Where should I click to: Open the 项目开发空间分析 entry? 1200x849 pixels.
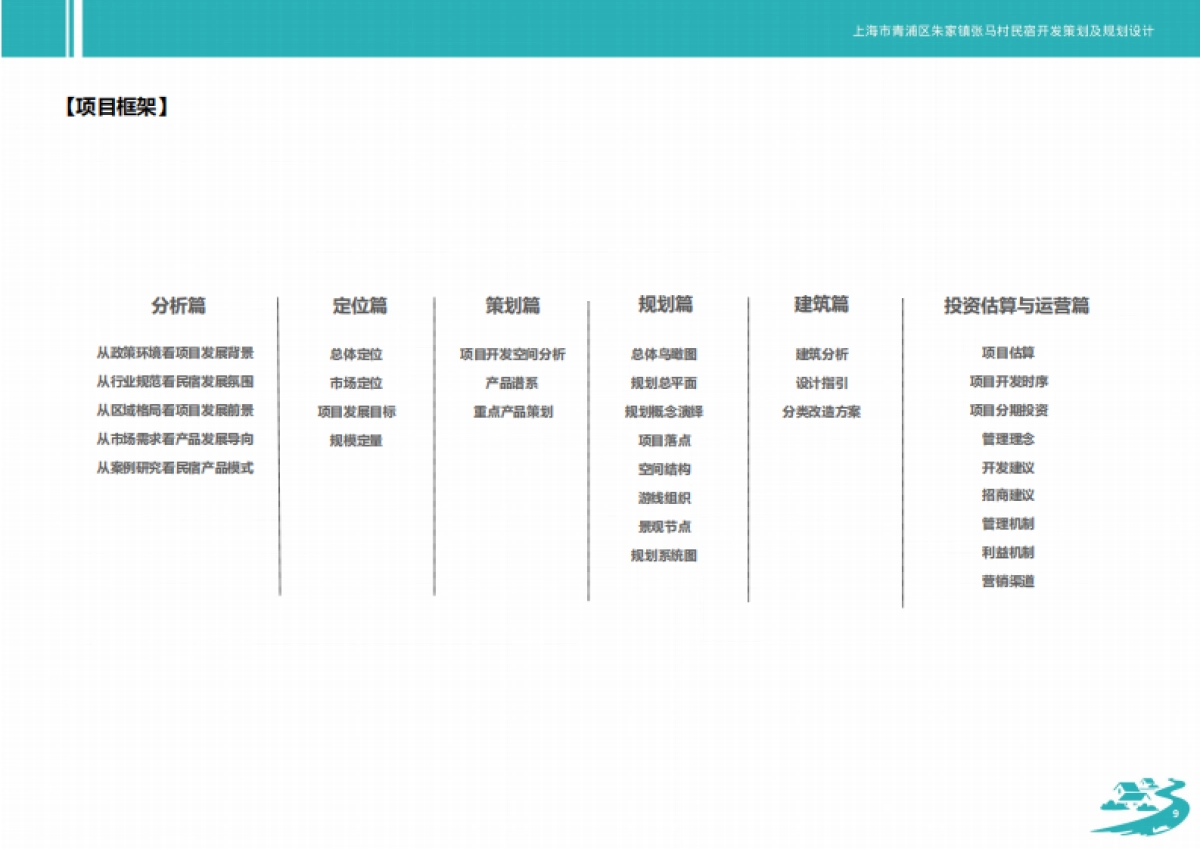click(512, 354)
